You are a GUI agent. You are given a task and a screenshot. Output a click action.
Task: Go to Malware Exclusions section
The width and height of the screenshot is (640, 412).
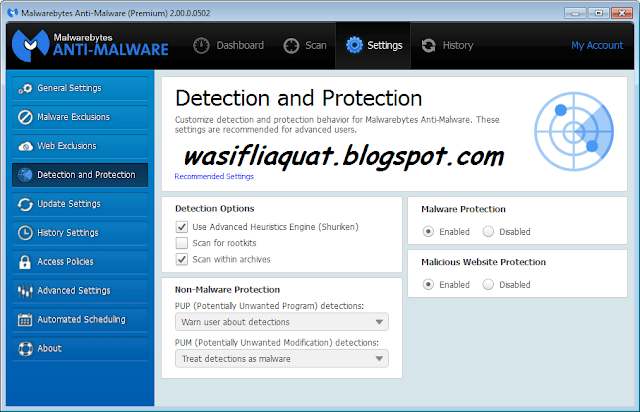(x=80, y=117)
